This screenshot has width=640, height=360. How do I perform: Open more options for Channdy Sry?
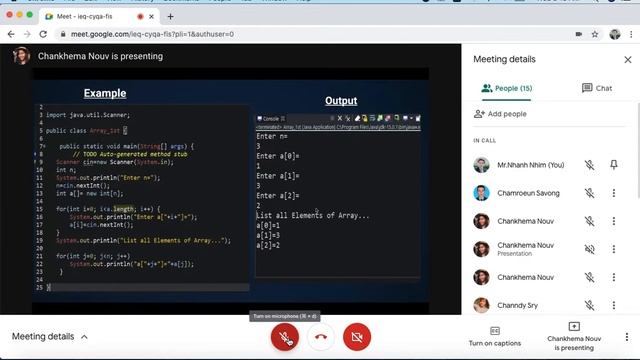613,305
